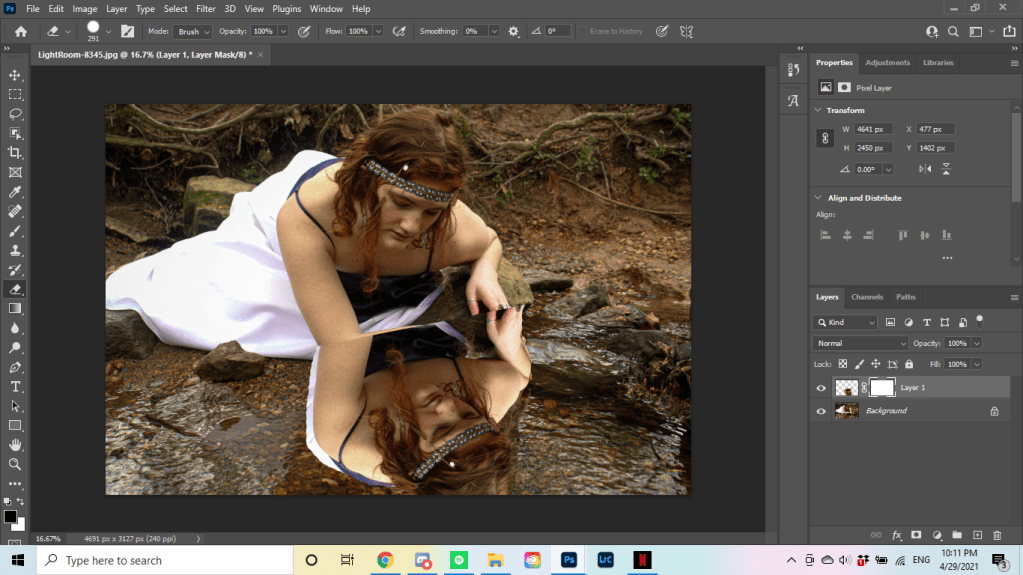Select the Layer 1 mask thumbnail
This screenshot has width=1023, height=575.
[882, 388]
